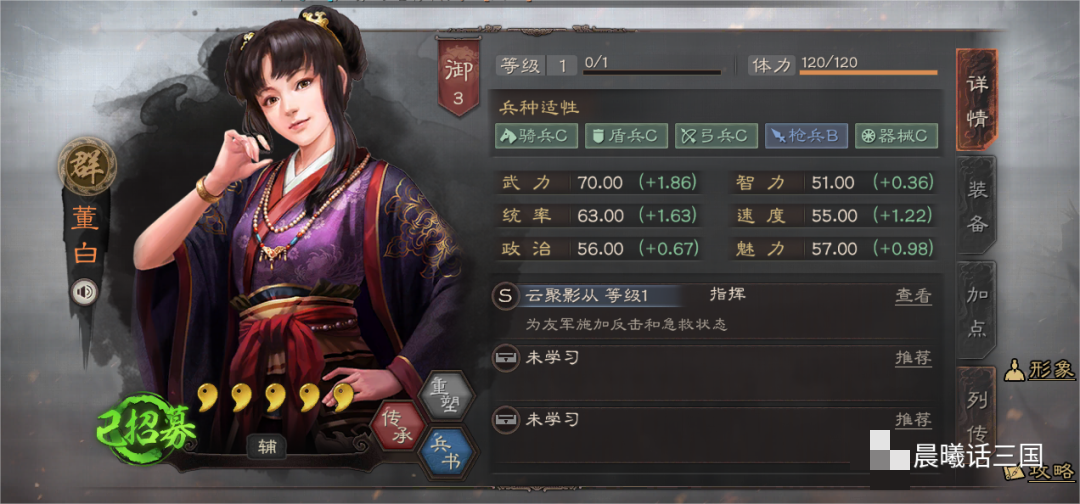
Task: Click 推荐 on first unlearned skill slot
Action: point(913,358)
